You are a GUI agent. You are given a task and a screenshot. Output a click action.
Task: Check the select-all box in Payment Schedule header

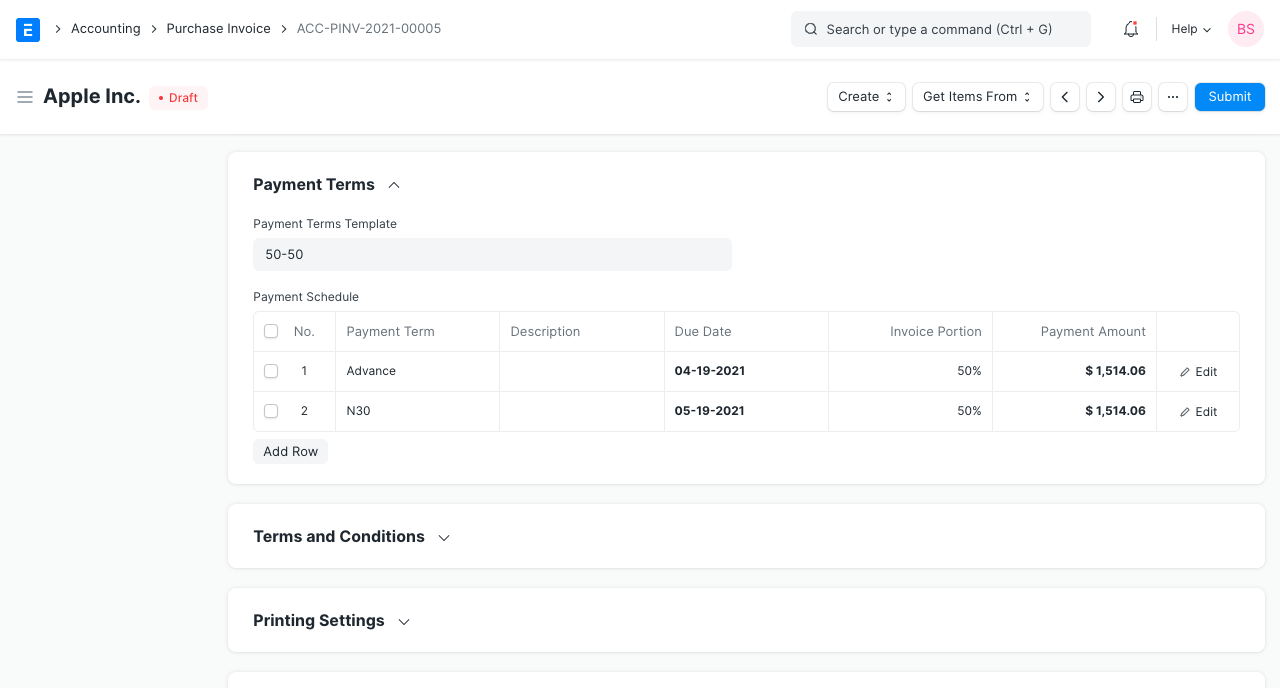click(x=270, y=331)
